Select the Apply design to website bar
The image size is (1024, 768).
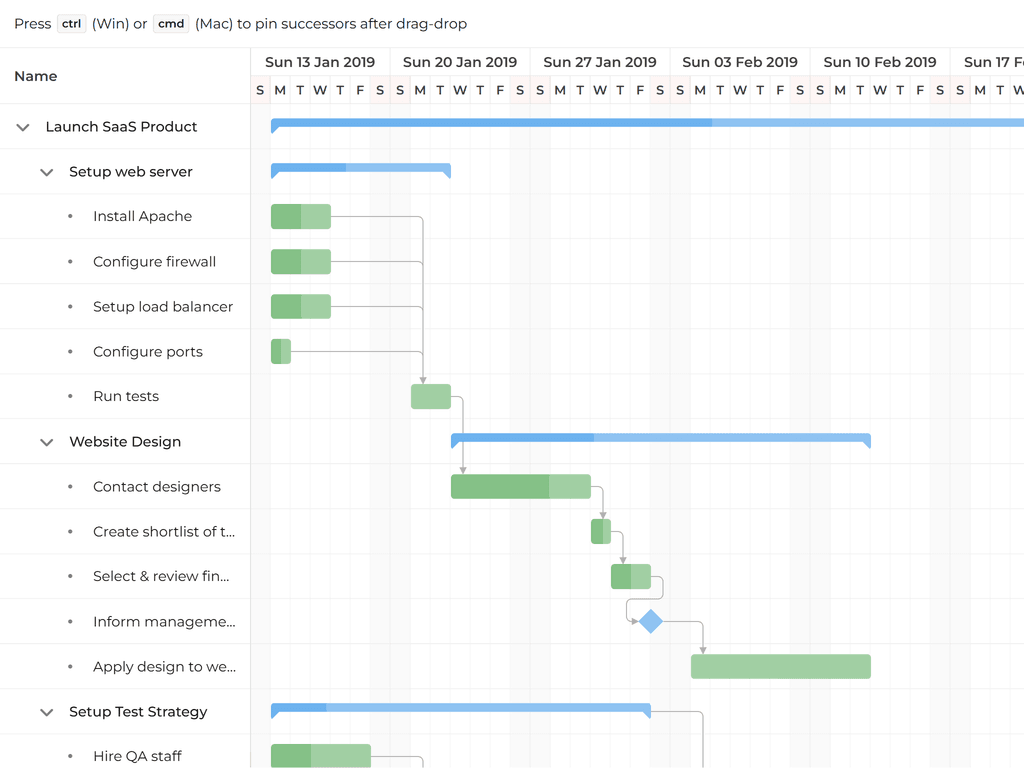point(780,667)
